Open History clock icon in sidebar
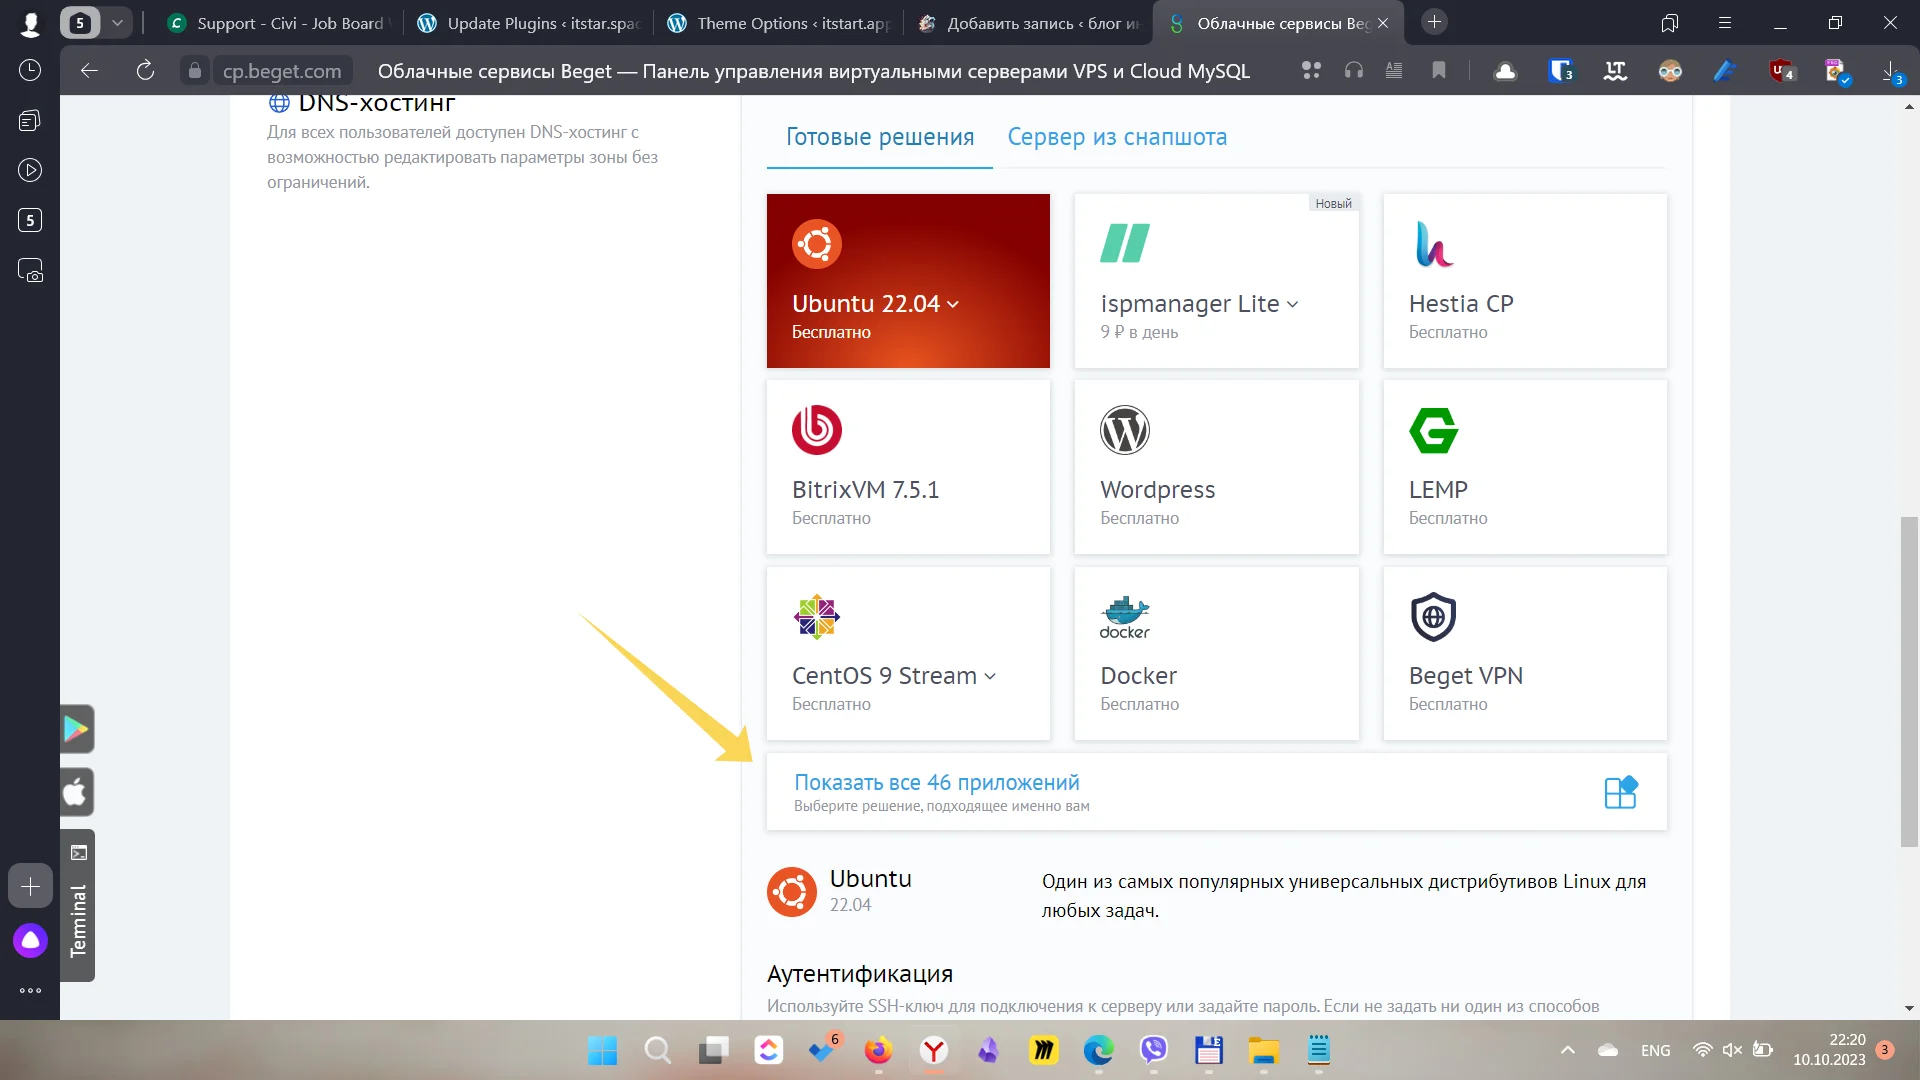The width and height of the screenshot is (1920, 1080). [x=30, y=70]
